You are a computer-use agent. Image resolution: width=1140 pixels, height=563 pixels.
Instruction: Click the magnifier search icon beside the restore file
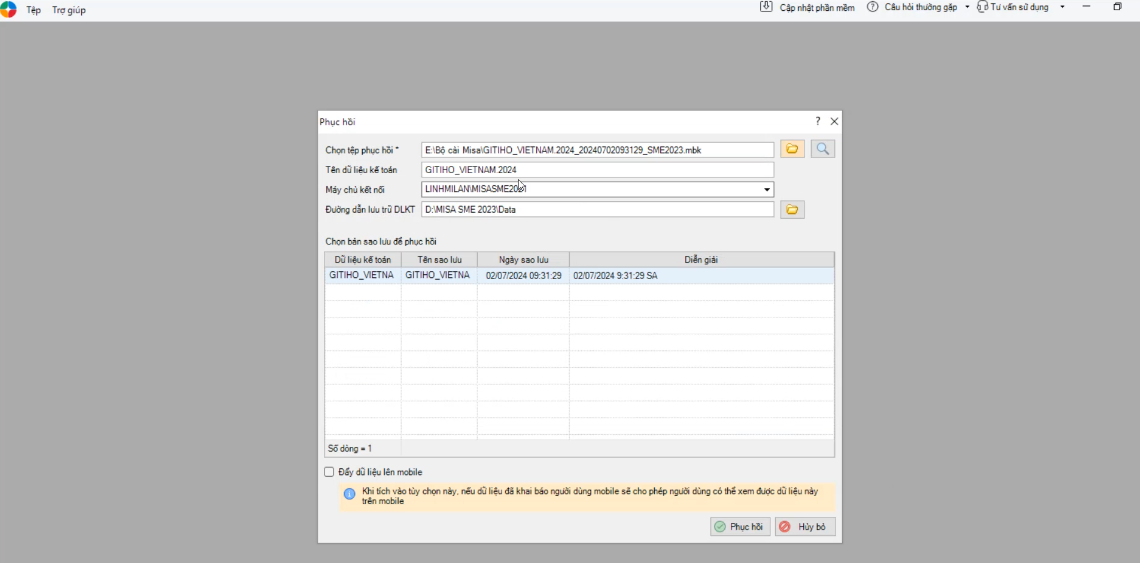coord(823,149)
